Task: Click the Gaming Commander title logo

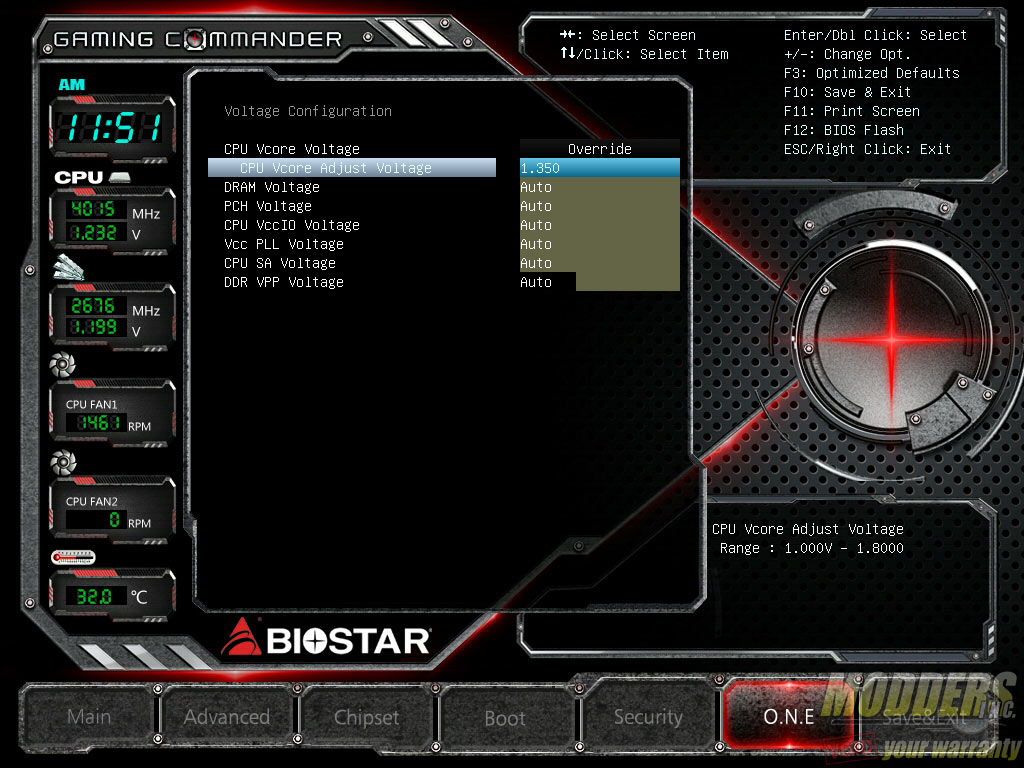Action: [198, 39]
